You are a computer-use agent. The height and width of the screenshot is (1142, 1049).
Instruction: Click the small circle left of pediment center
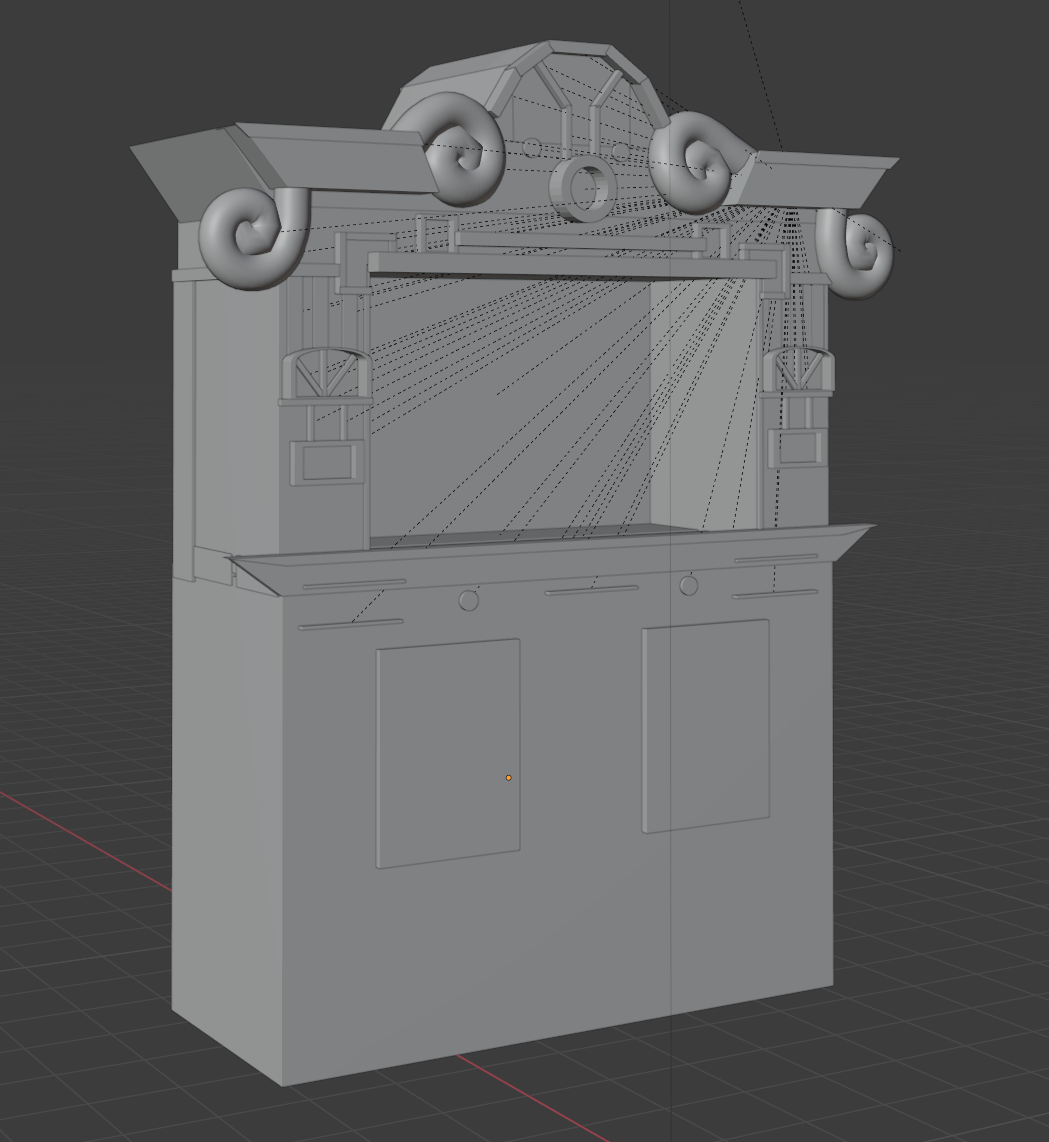[532, 148]
